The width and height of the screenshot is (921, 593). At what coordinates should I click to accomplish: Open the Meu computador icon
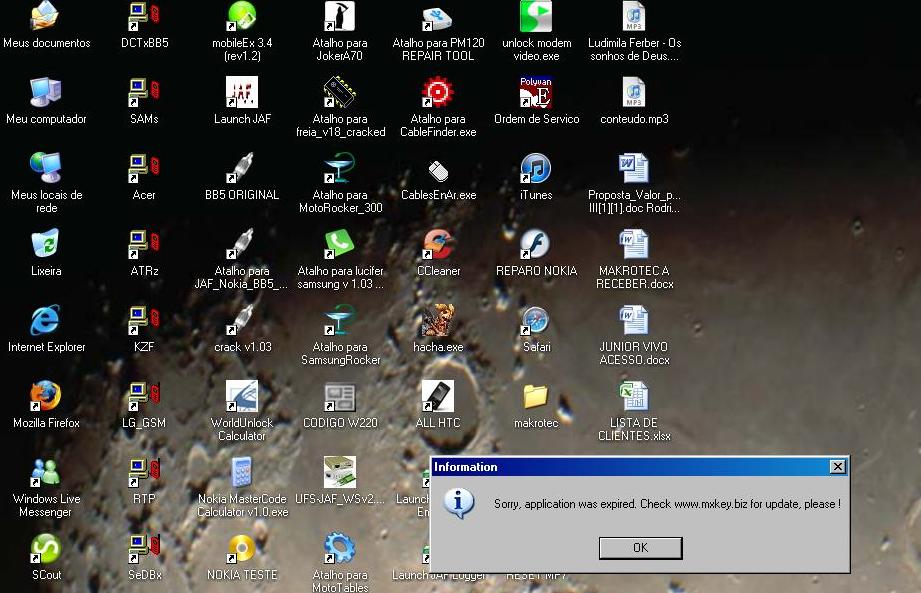(x=46, y=92)
